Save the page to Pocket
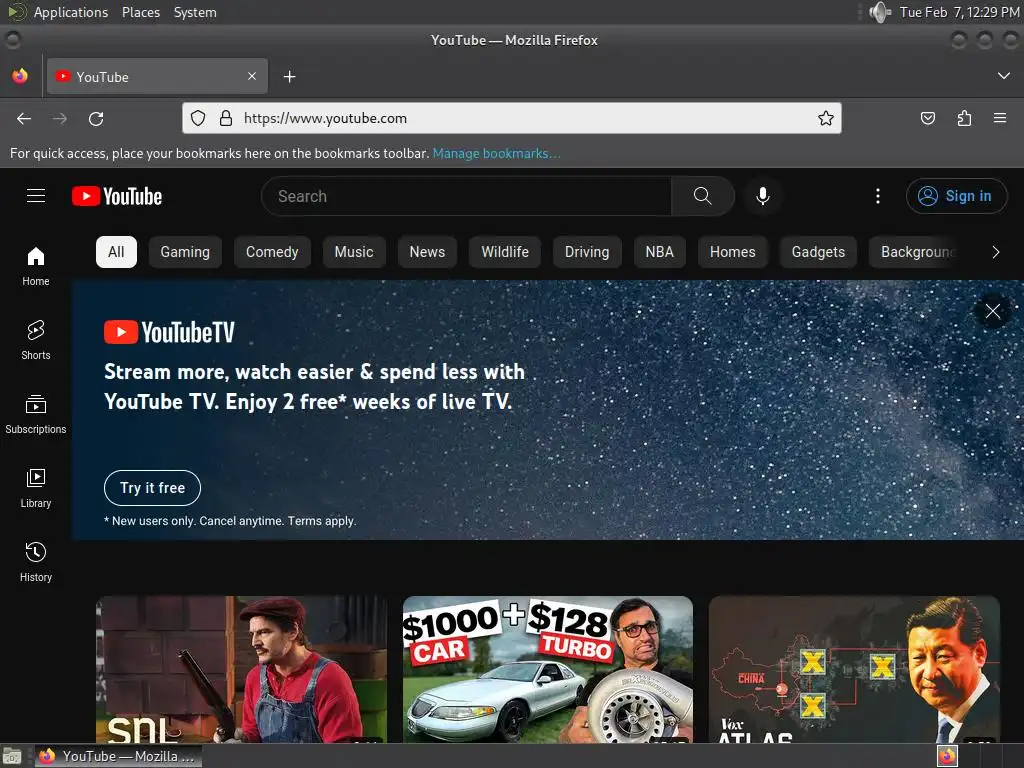 927,118
